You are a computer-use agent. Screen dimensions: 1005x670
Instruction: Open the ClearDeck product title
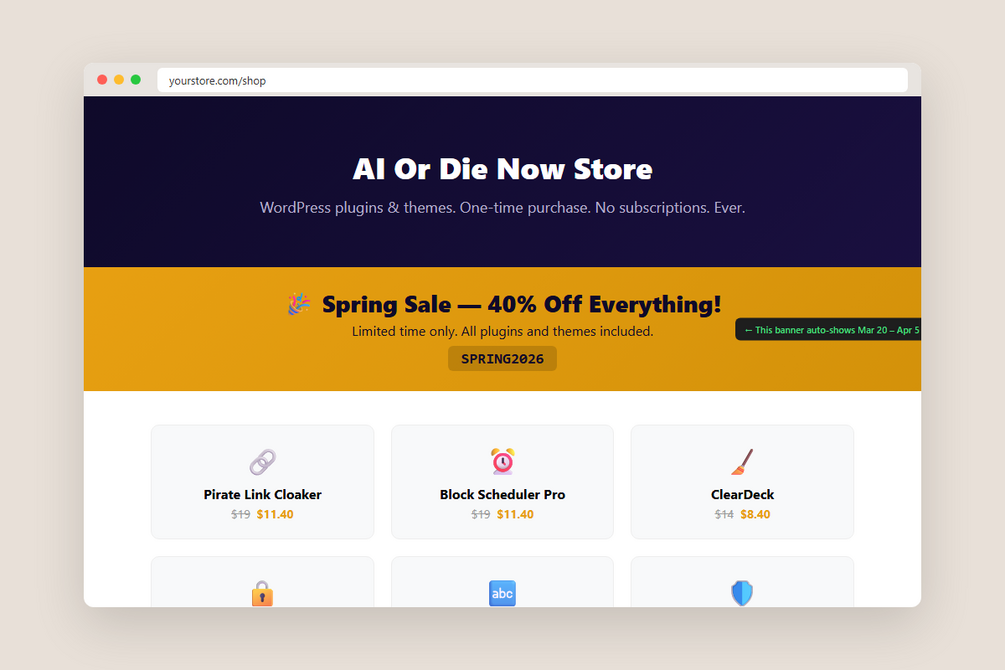pyautogui.click(x=742, y=494)
